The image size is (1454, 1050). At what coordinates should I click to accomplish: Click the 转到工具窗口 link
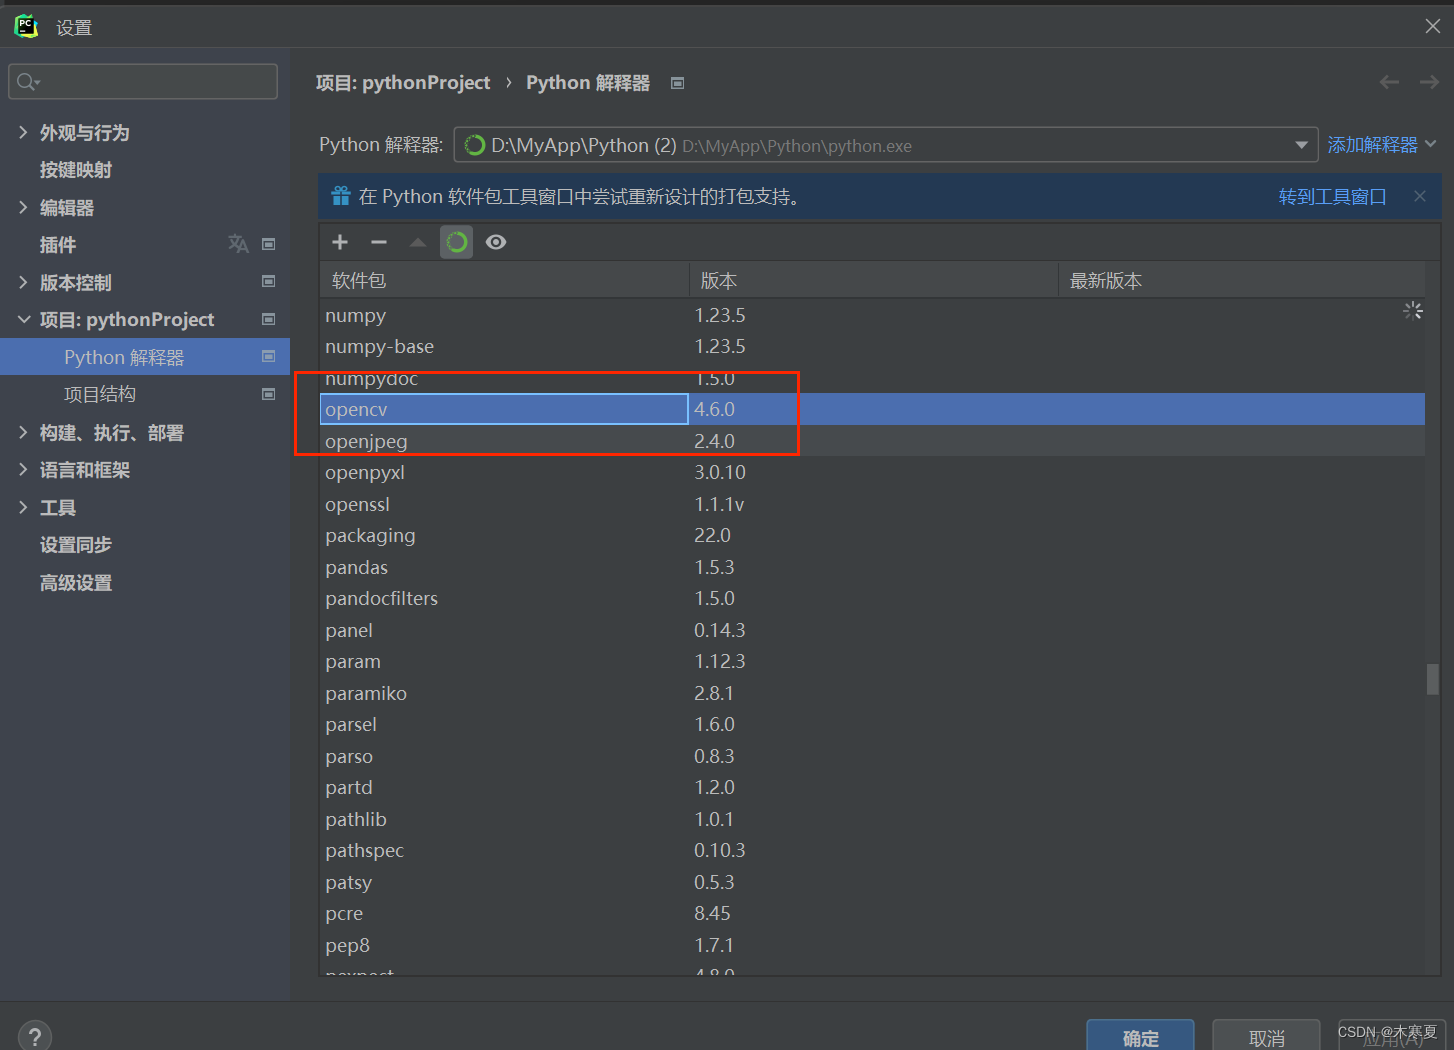(x=1333, y=196)
